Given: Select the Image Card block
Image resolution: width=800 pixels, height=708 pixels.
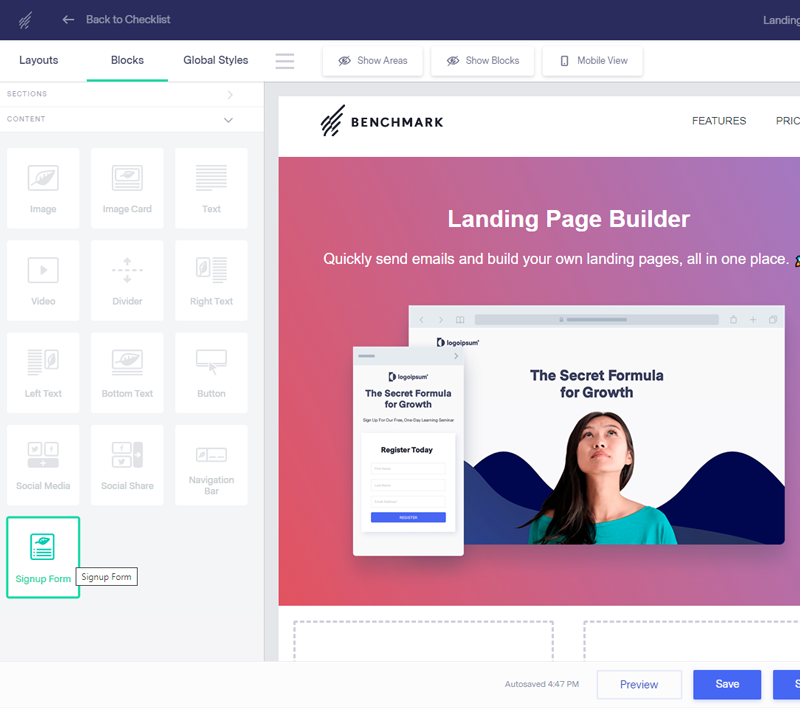Looking at the screenshot, I should pos(127,188).
